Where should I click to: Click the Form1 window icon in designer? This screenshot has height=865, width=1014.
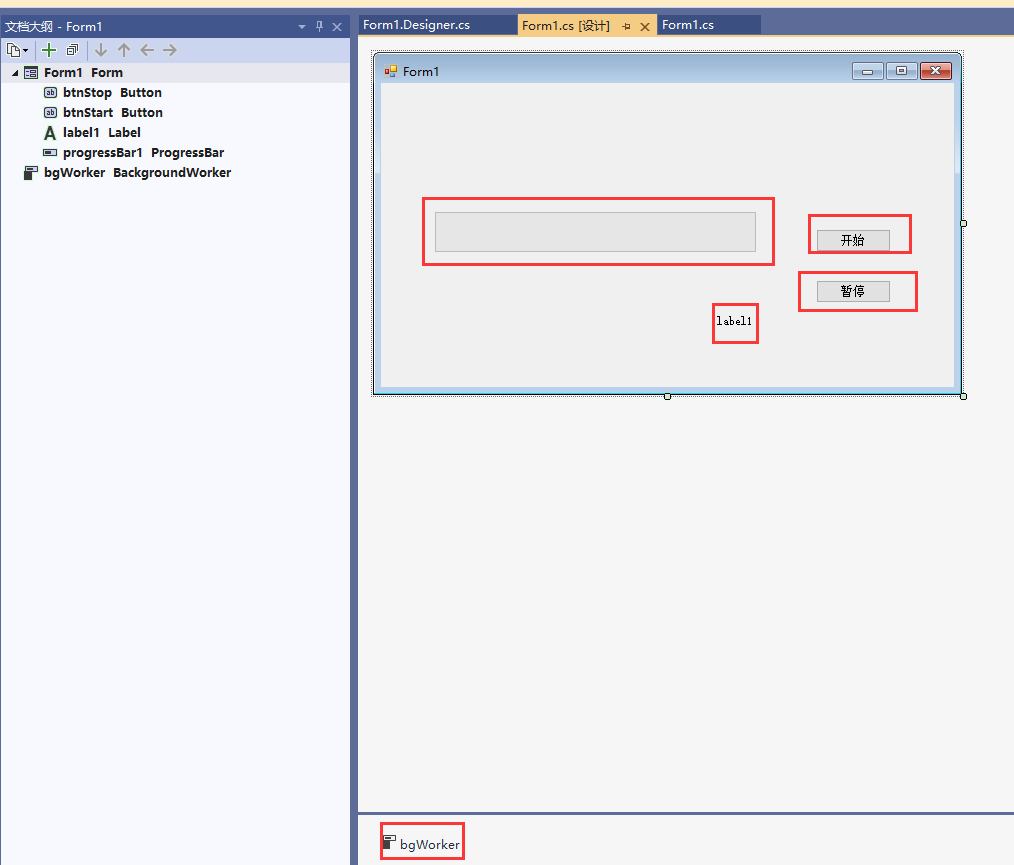pyautogui.click(x=391, y=71)
